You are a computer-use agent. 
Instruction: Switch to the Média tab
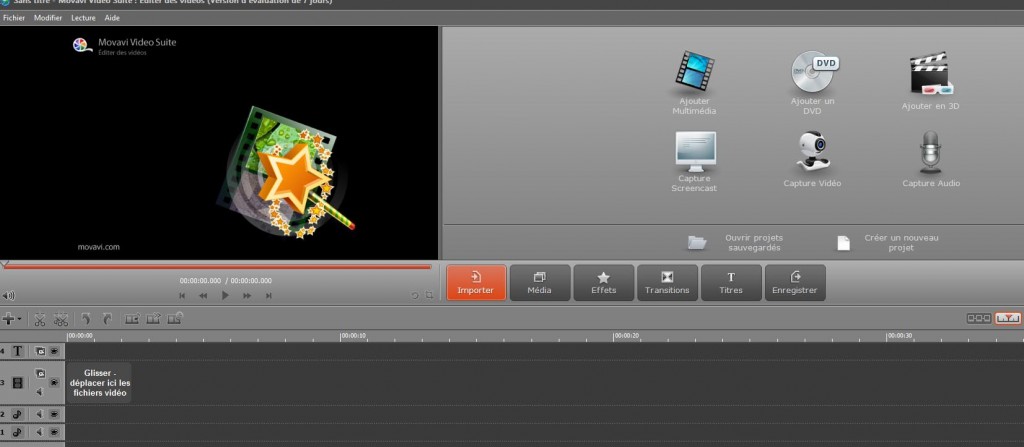539,283
